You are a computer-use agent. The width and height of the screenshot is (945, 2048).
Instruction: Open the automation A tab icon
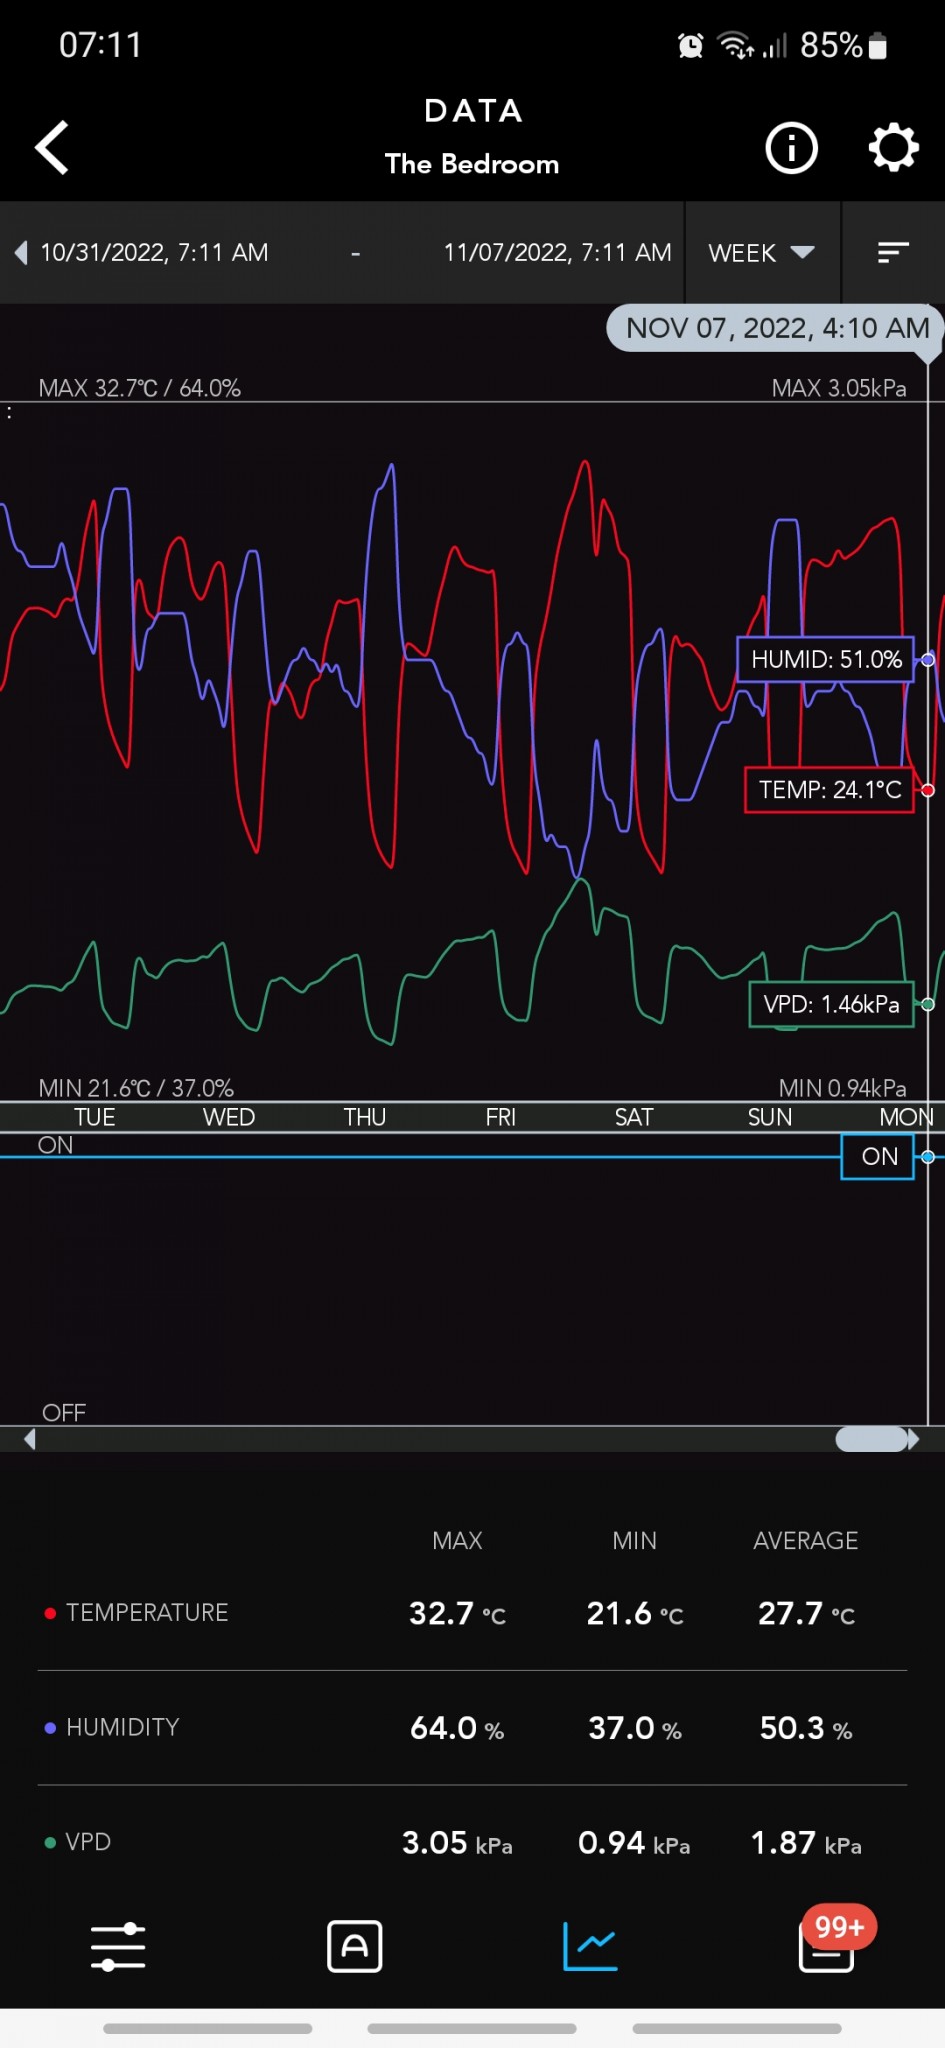click(354, 1946)
